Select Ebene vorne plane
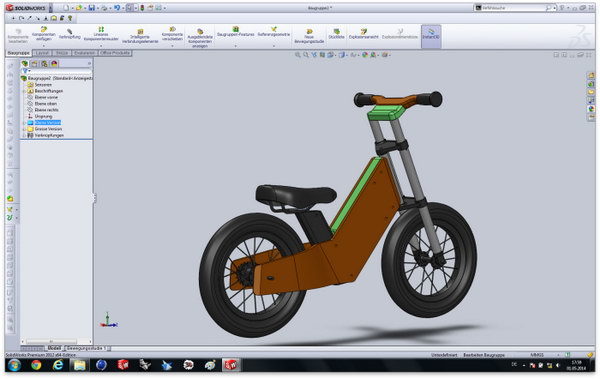The image size is (600, 379). 43,97
